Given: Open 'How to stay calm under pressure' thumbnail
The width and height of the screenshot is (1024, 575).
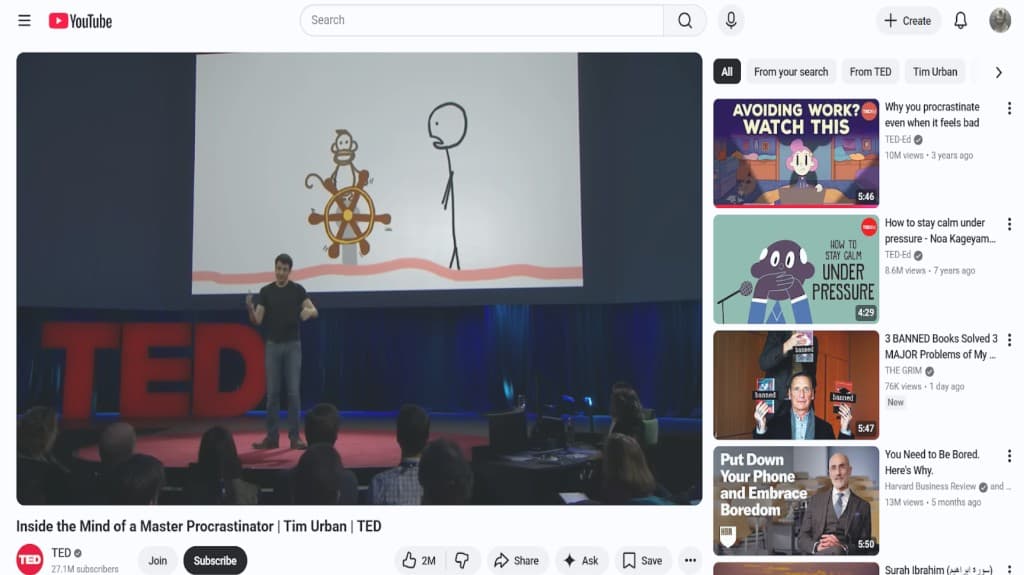Looking at the screenshot, I should click(796, 269).
